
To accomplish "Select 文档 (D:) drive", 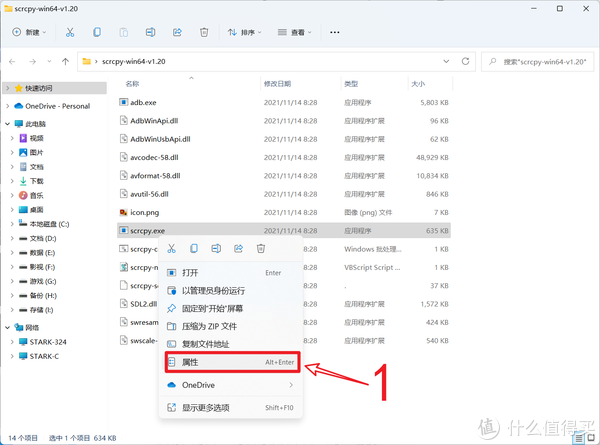I will (x=43, y=238).
